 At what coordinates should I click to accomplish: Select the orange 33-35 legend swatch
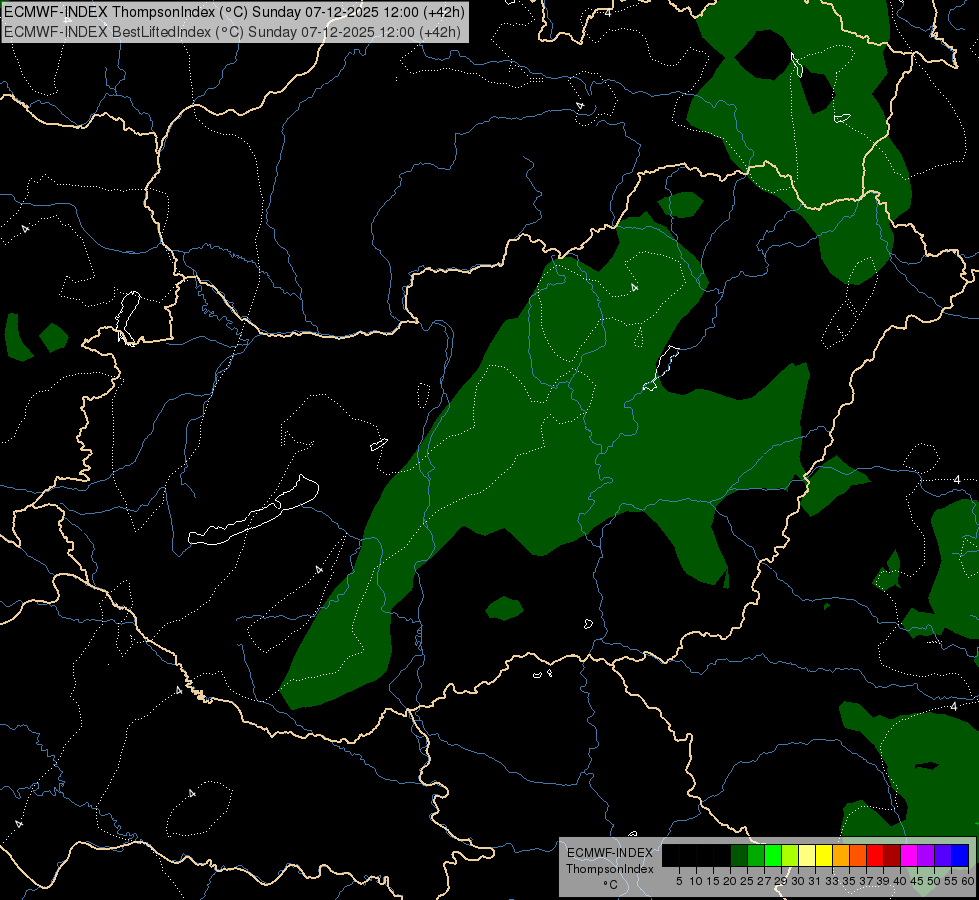841,855
